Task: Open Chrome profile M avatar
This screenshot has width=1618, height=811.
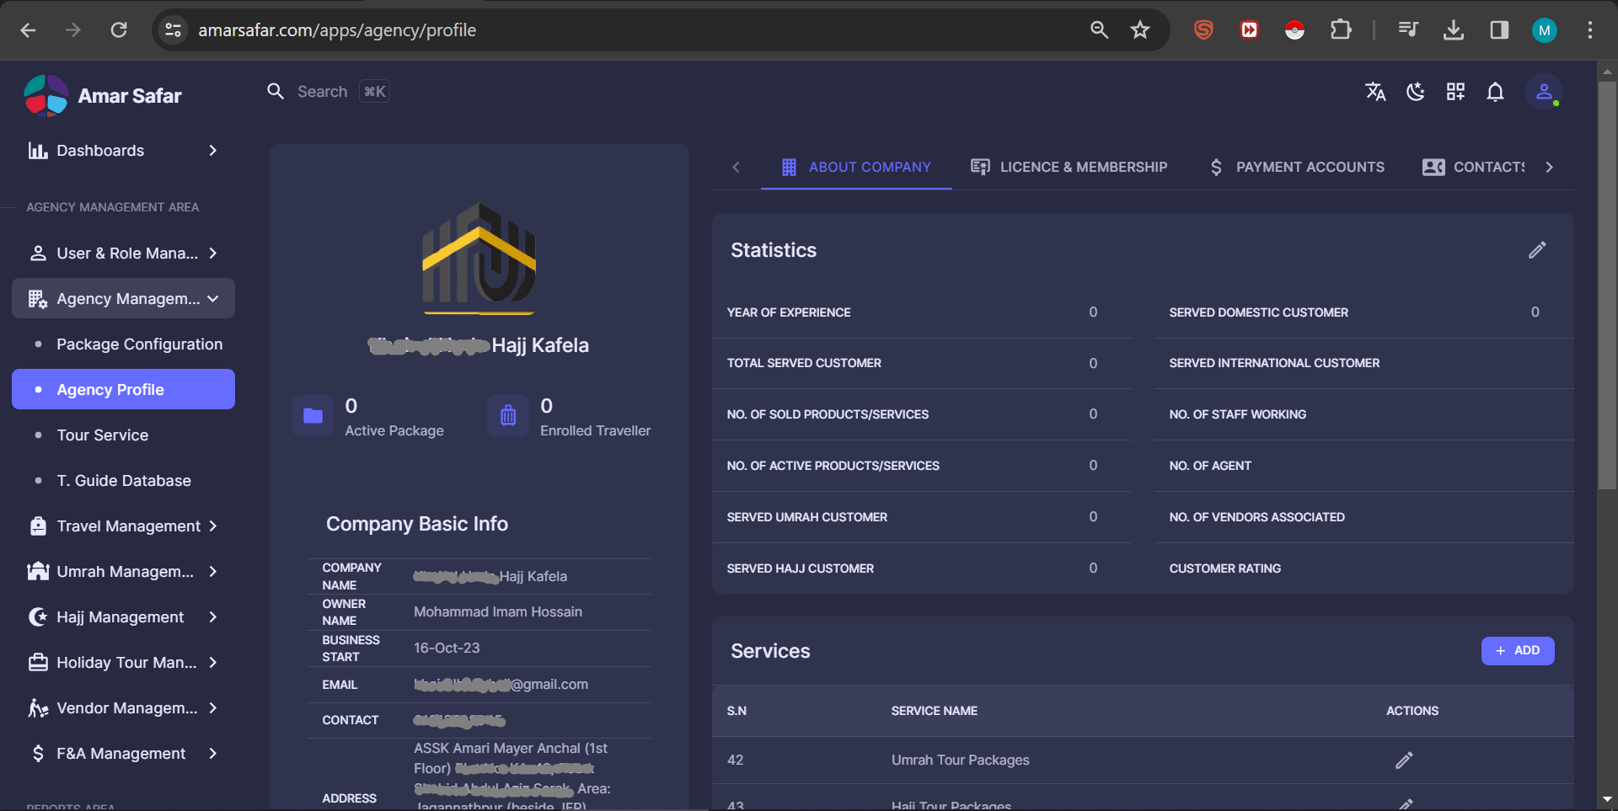Action: (1544, 30)
